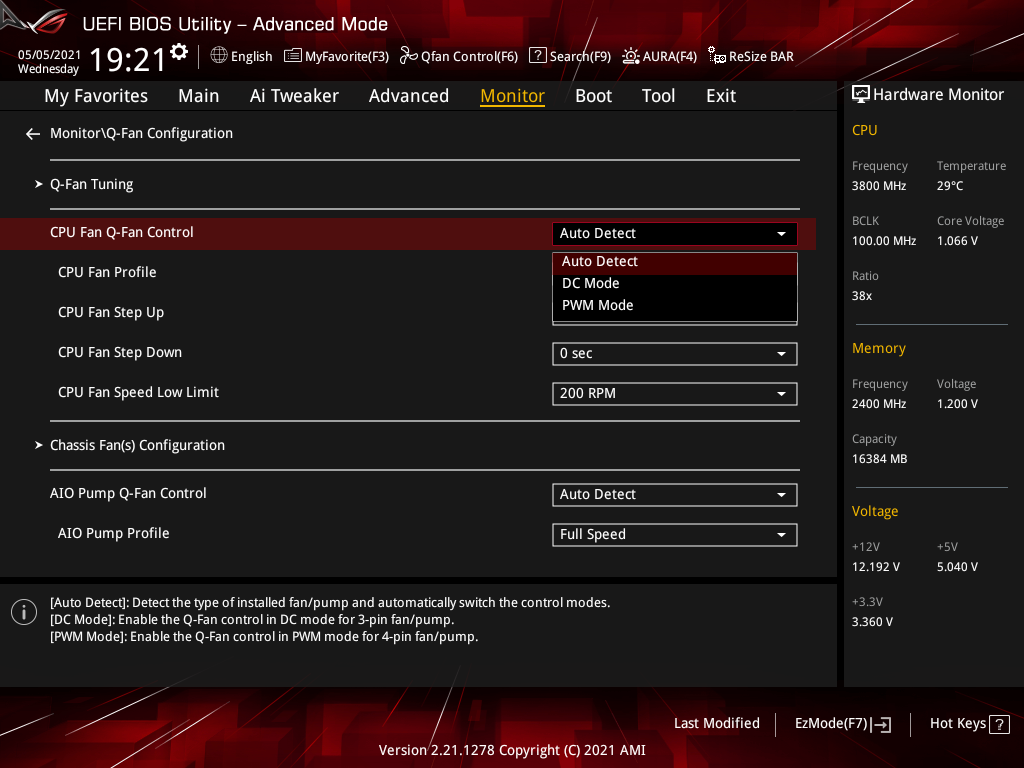The image size is (1024, 768).
Task: Open MyFavorite(F3) list
Action: pyautogui.click(x=336, y=56)
